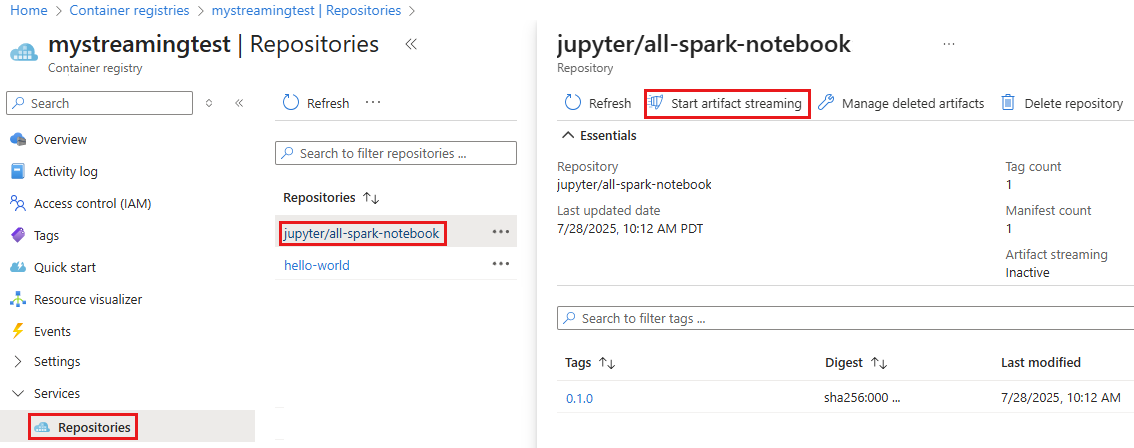Screen dimensions: 1134x448
Task: Click the Start artifact streaming megaphone icon
Action: click(657, 103)
